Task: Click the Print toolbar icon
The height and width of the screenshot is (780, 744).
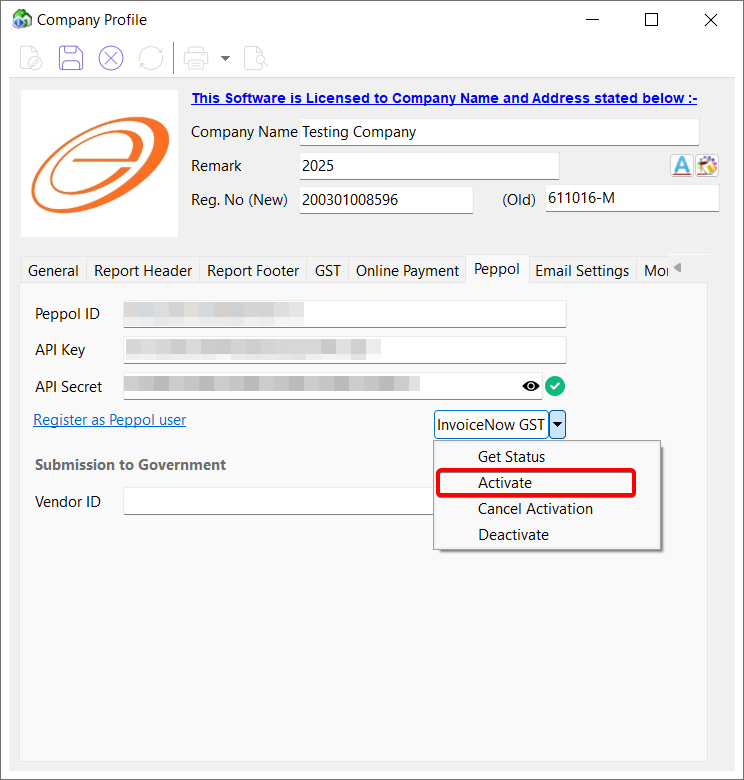Action: coord(196,58)
